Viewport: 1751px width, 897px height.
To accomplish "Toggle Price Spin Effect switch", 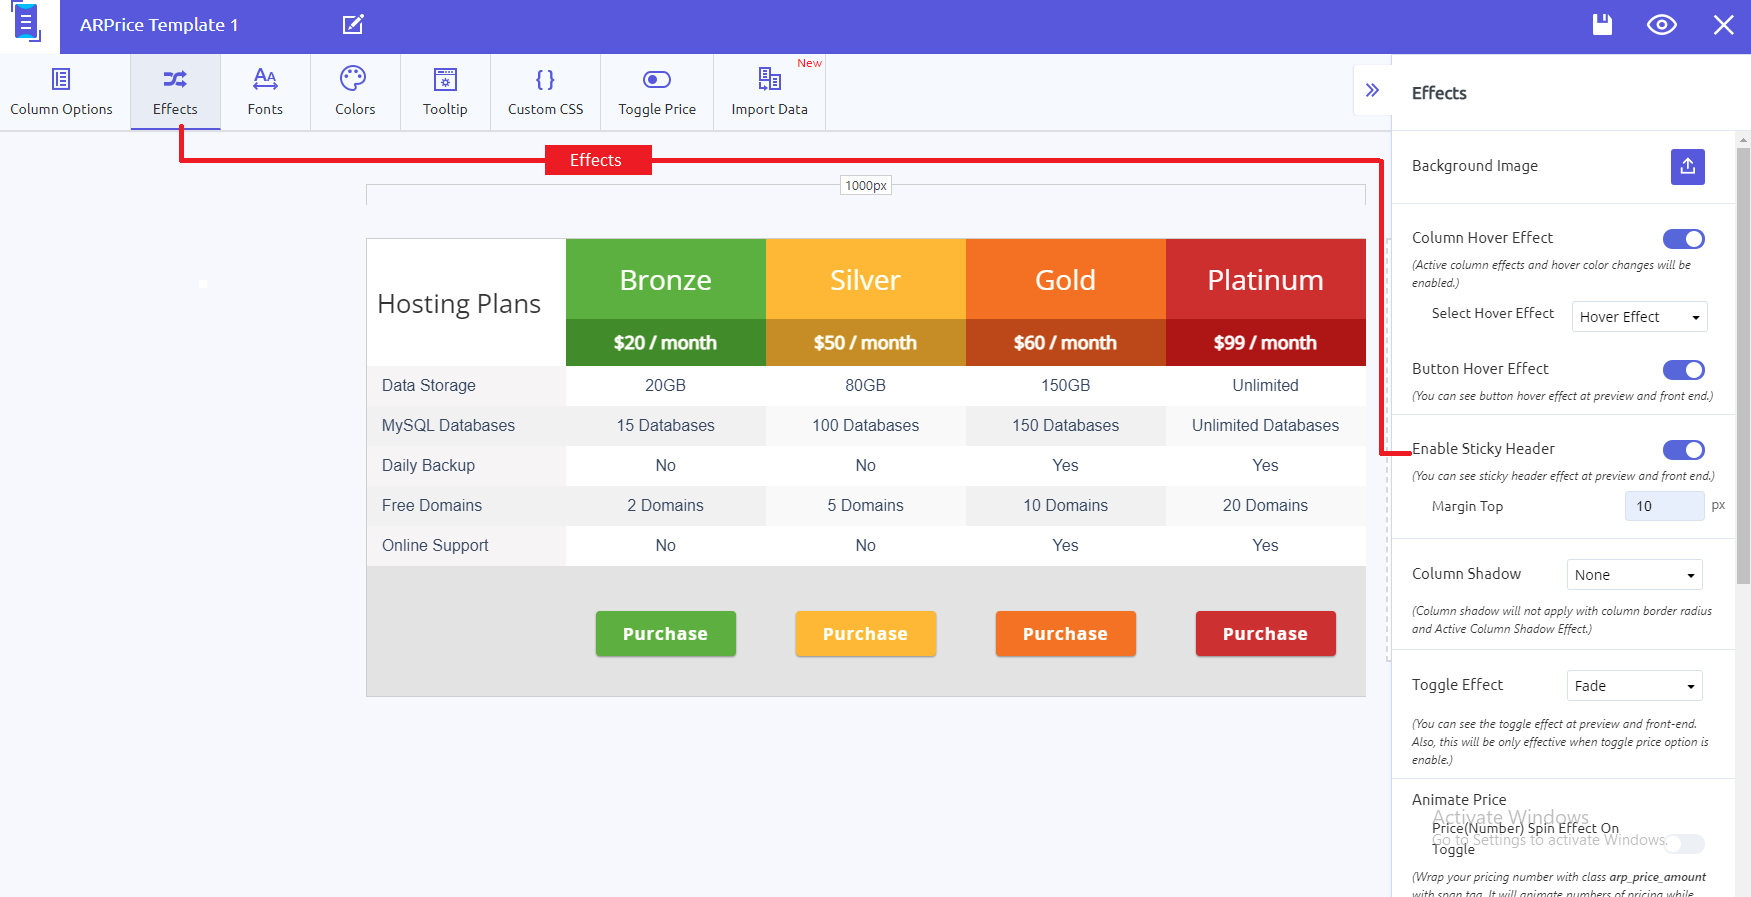I will coord(1684,844).
